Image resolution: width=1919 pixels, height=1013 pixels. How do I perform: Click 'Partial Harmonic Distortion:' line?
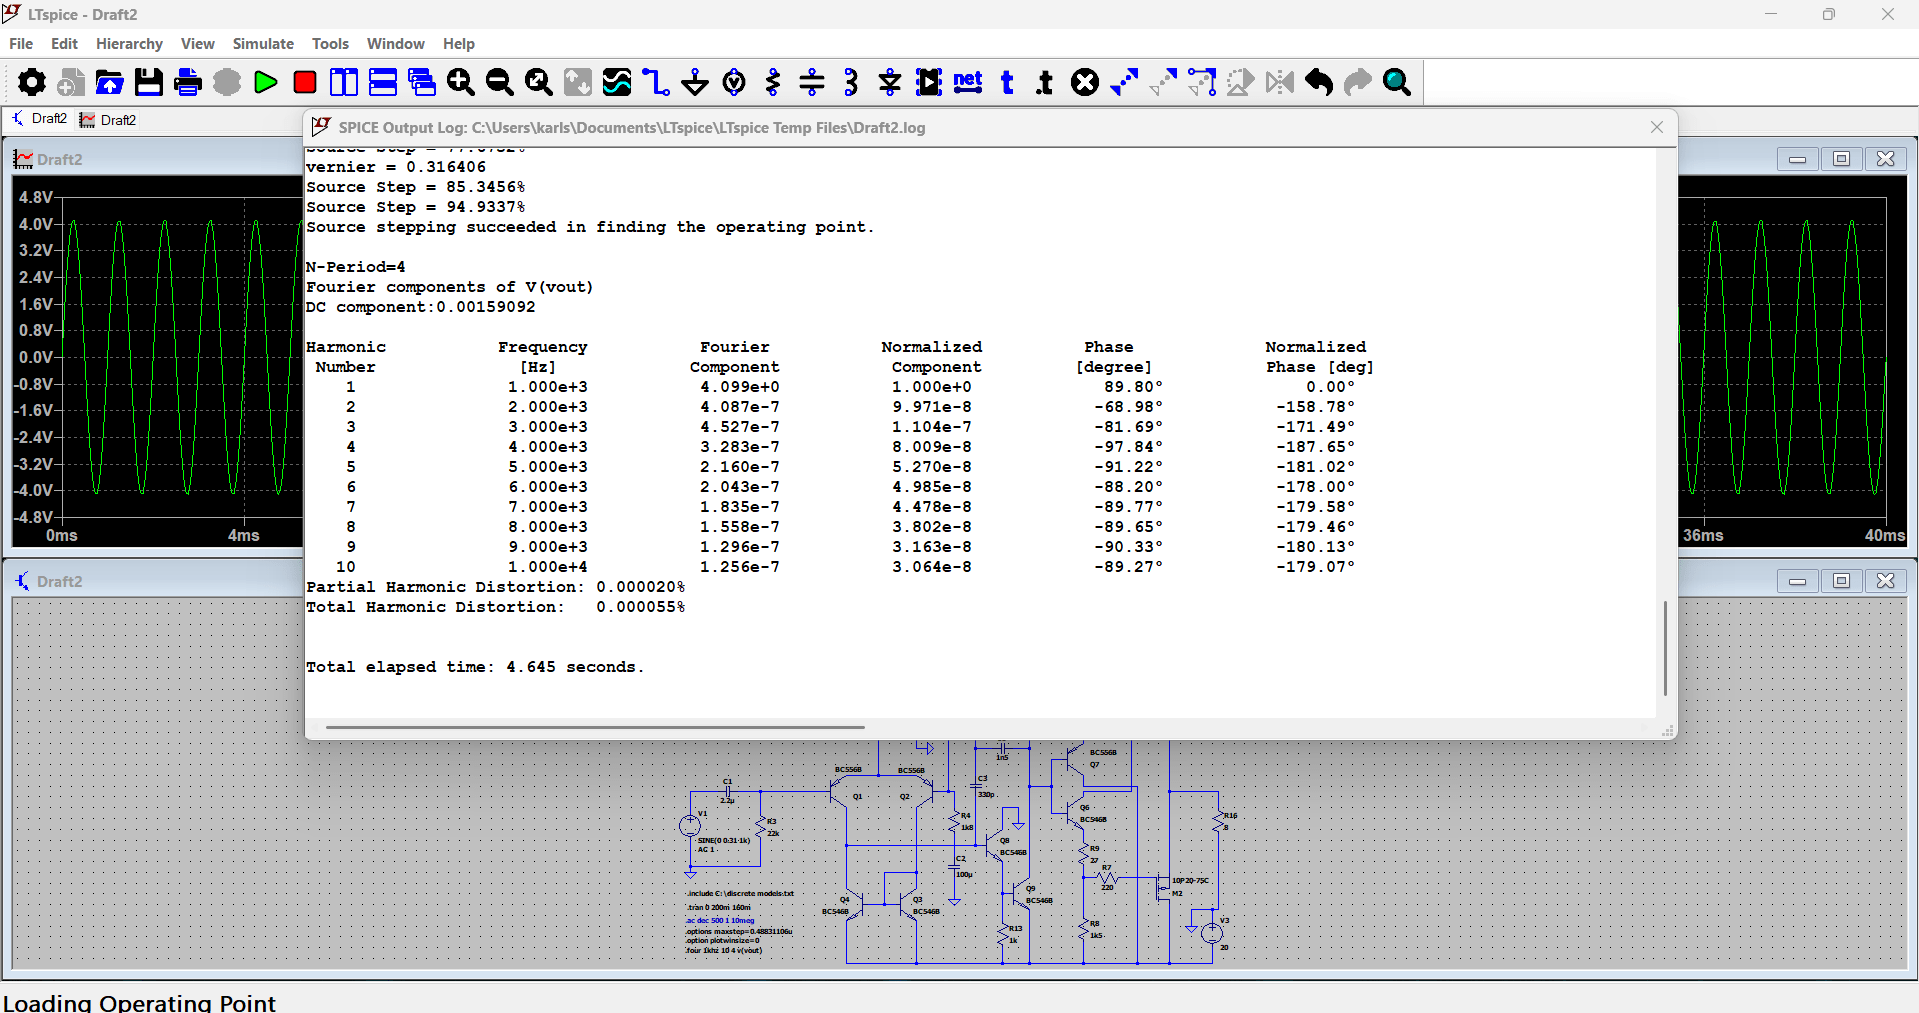point(496,587)
